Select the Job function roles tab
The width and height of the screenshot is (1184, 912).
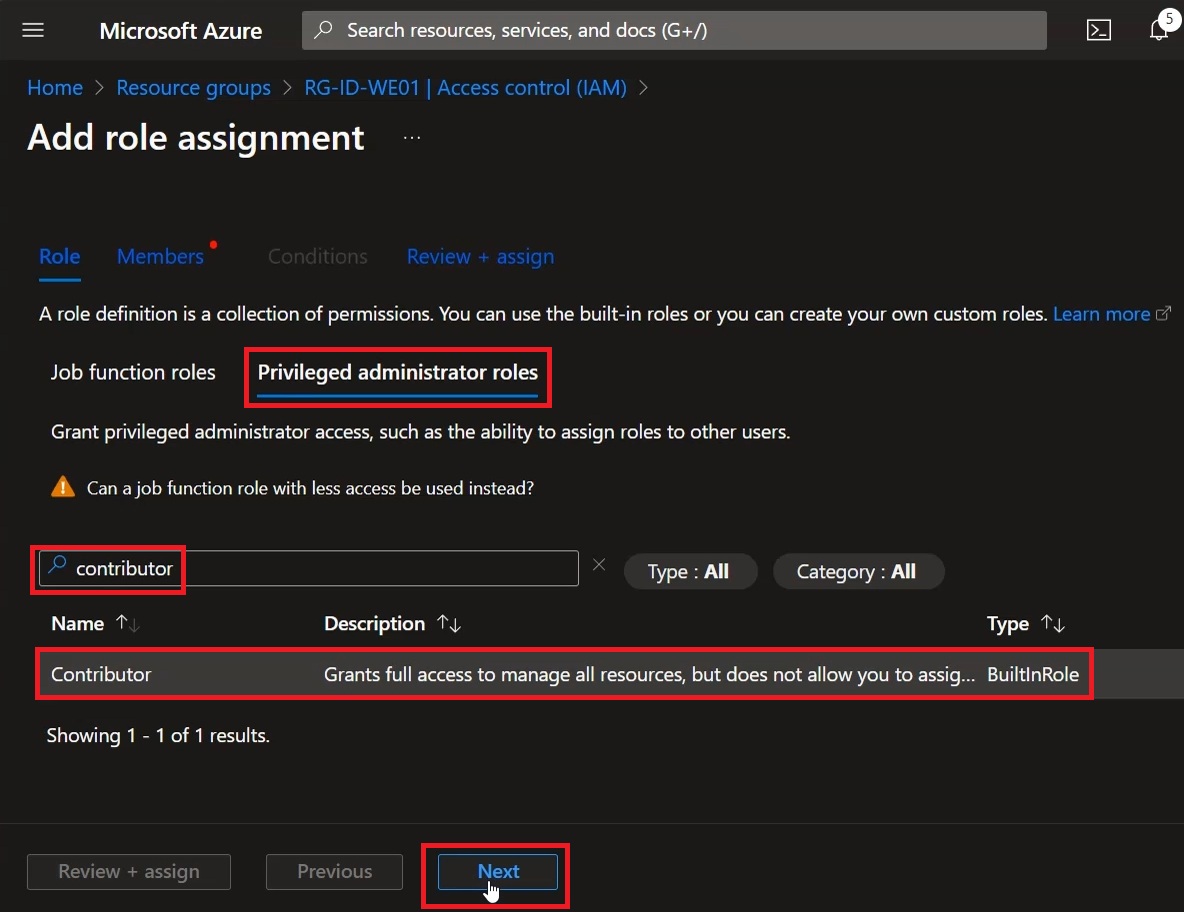(133, 372)
